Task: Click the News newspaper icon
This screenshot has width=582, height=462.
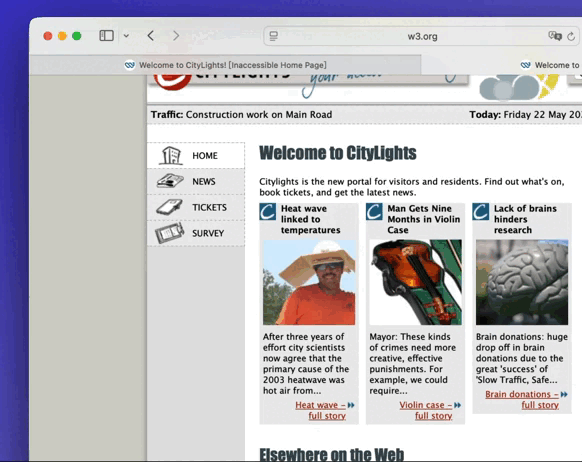Action: click(170, 181)
